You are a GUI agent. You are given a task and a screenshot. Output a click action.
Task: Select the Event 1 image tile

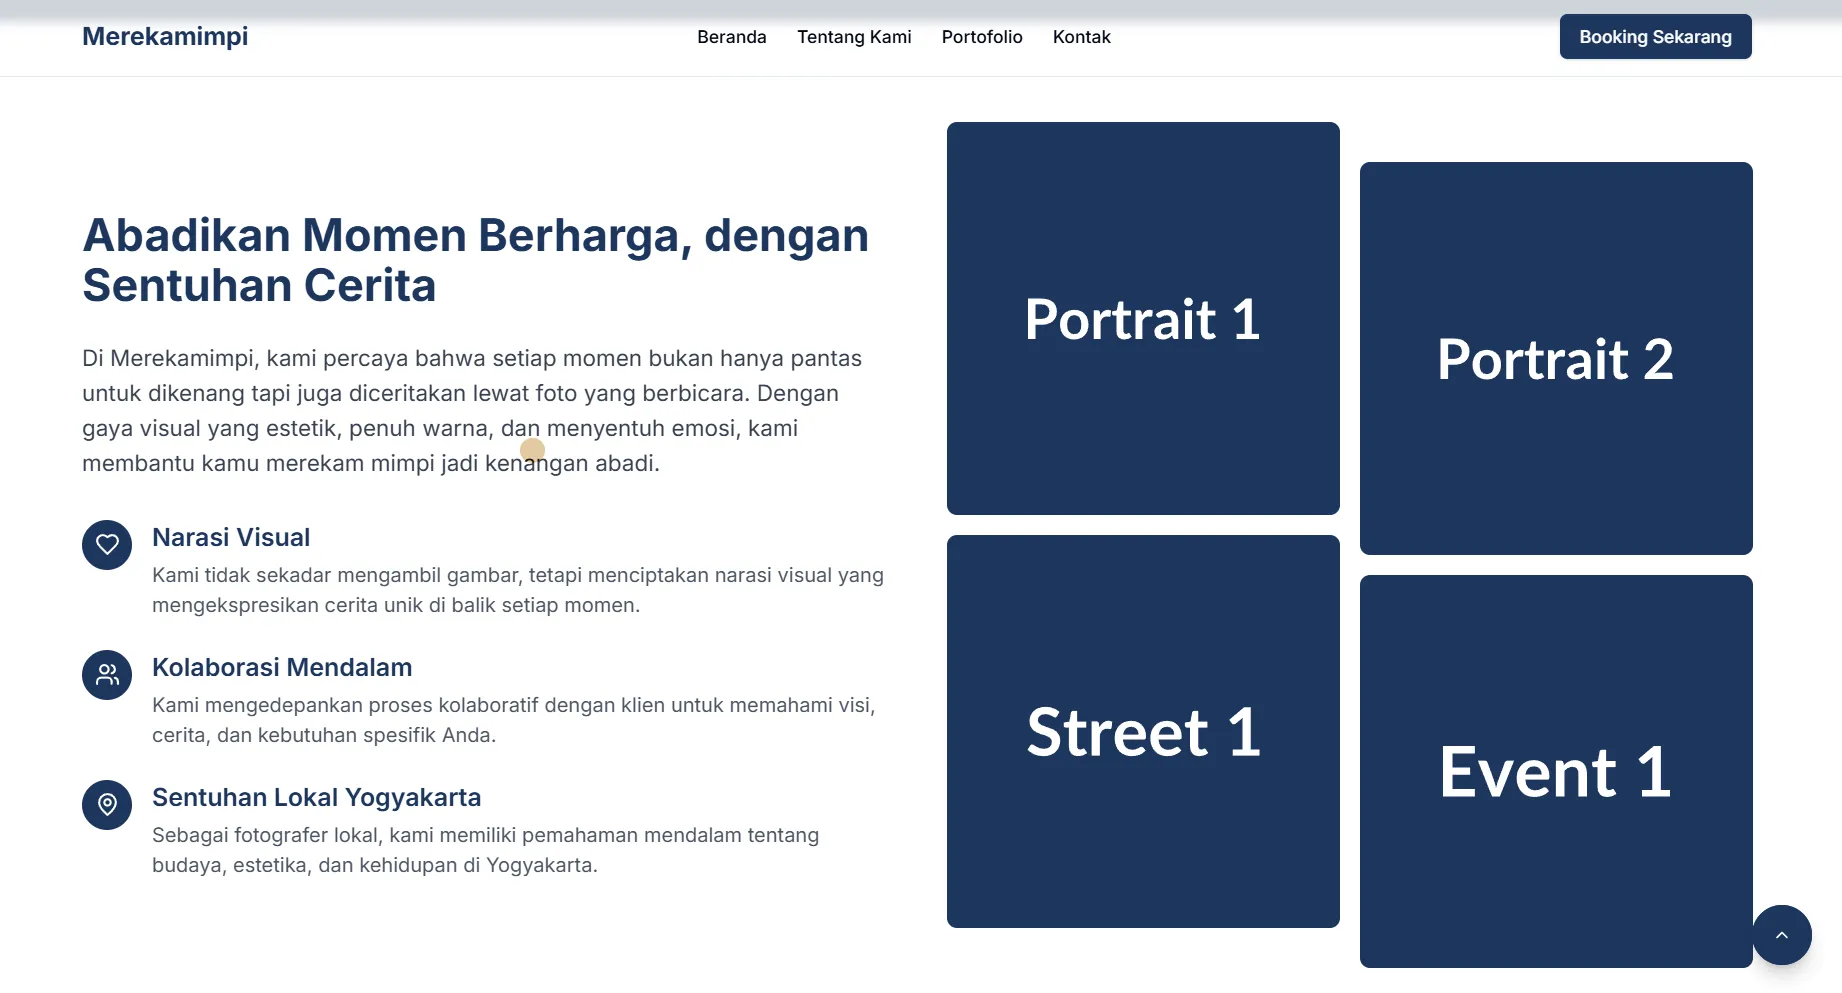pyautogui.click(x=1556, y=771)
